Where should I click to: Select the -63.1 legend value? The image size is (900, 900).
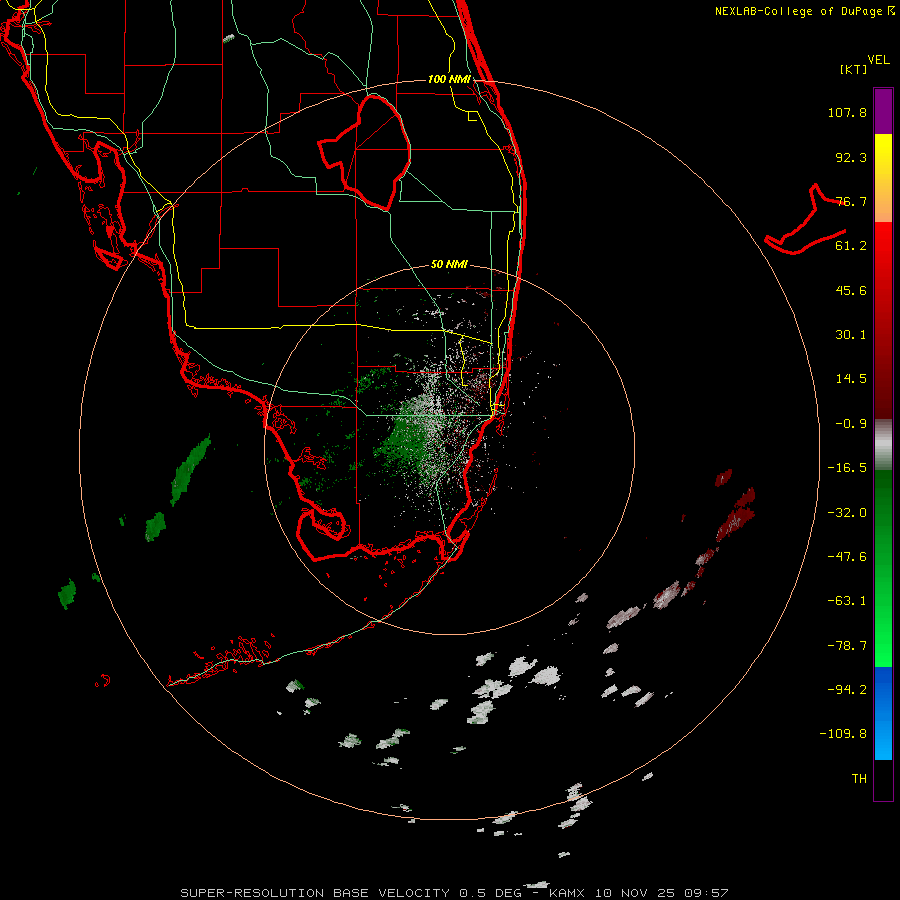click(847, 601)
